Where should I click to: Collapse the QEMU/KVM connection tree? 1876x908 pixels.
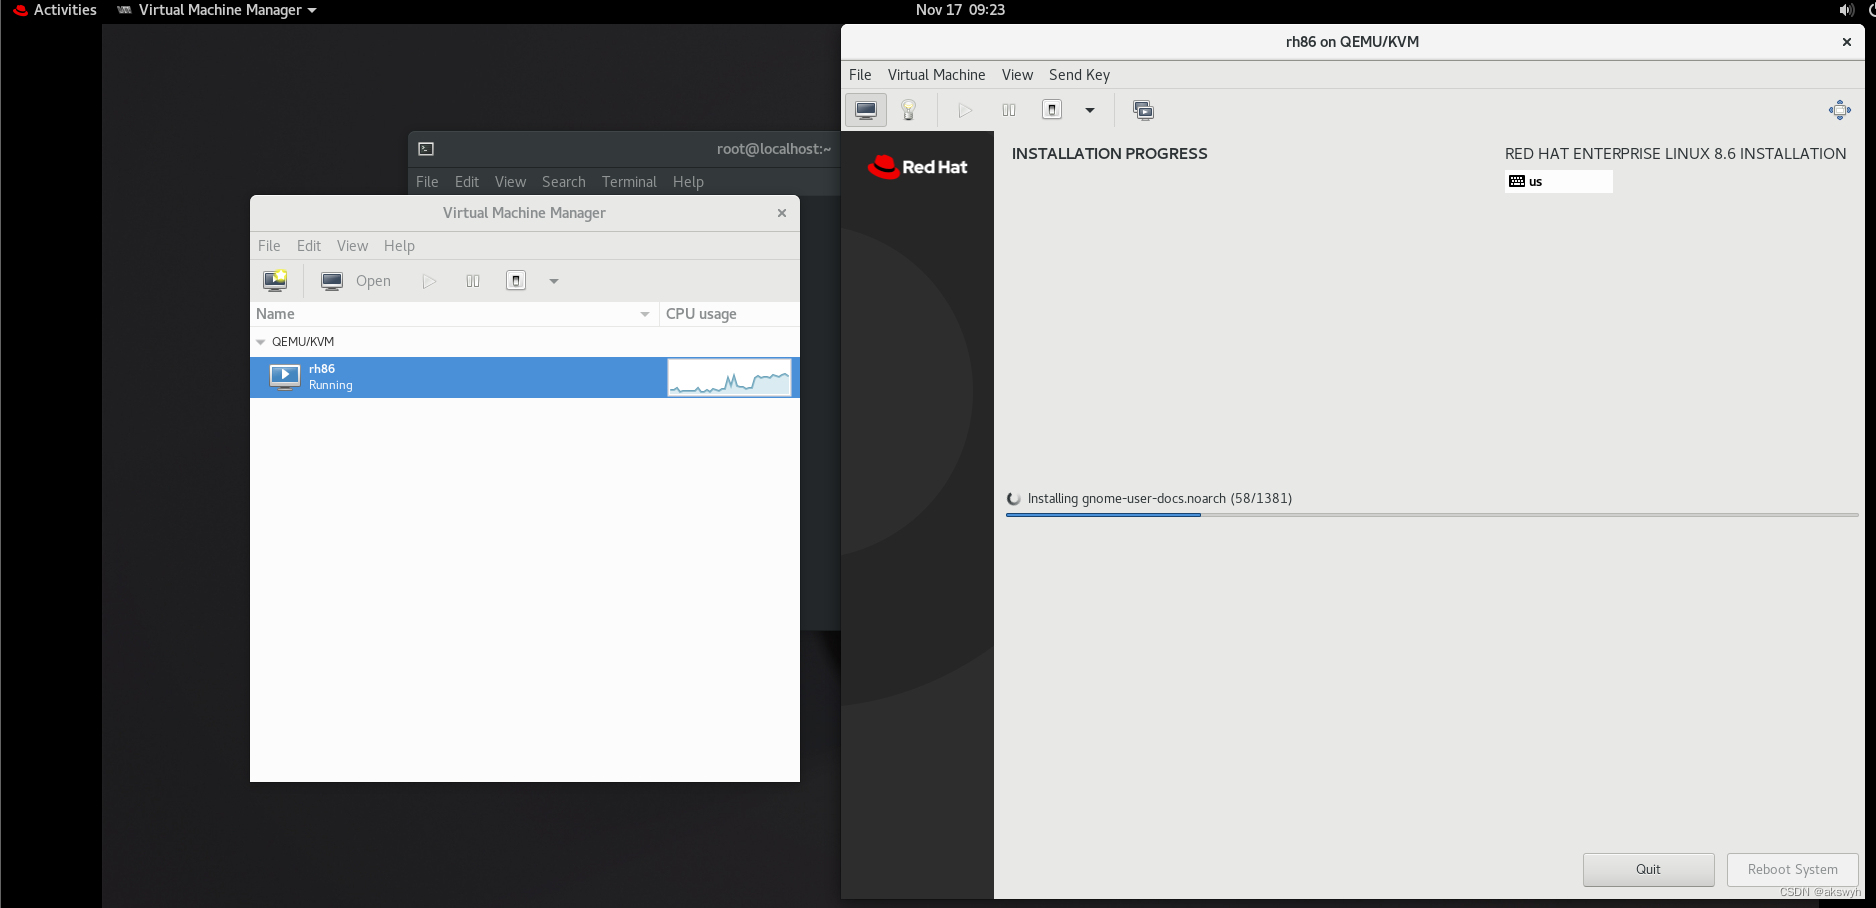(261, 342)
